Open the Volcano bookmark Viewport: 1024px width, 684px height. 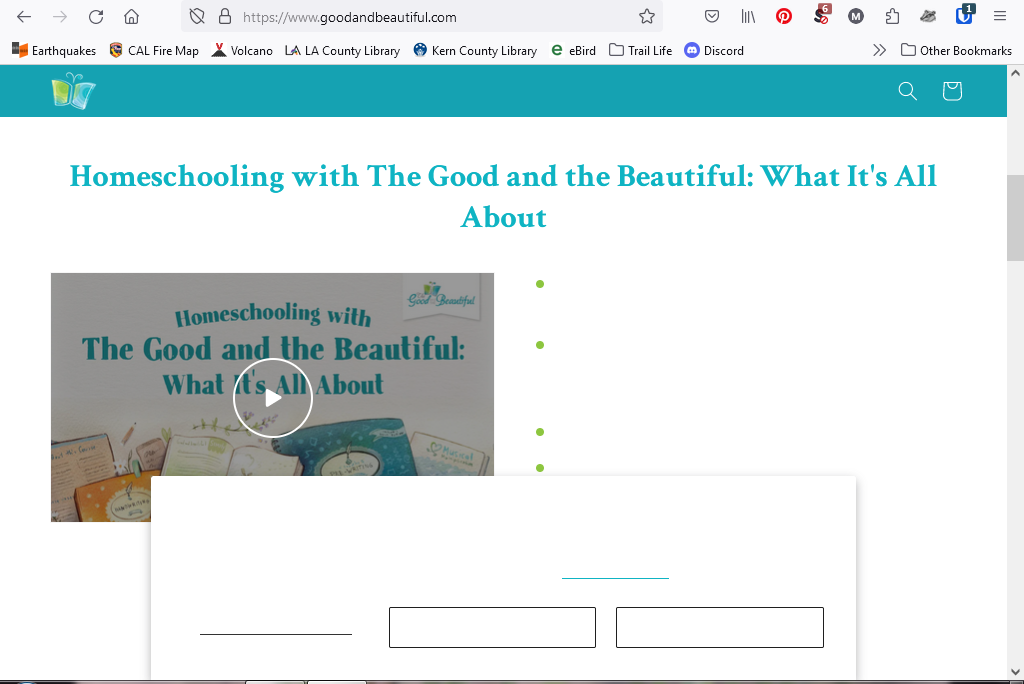pyautogui.click(x=242, y=50)
